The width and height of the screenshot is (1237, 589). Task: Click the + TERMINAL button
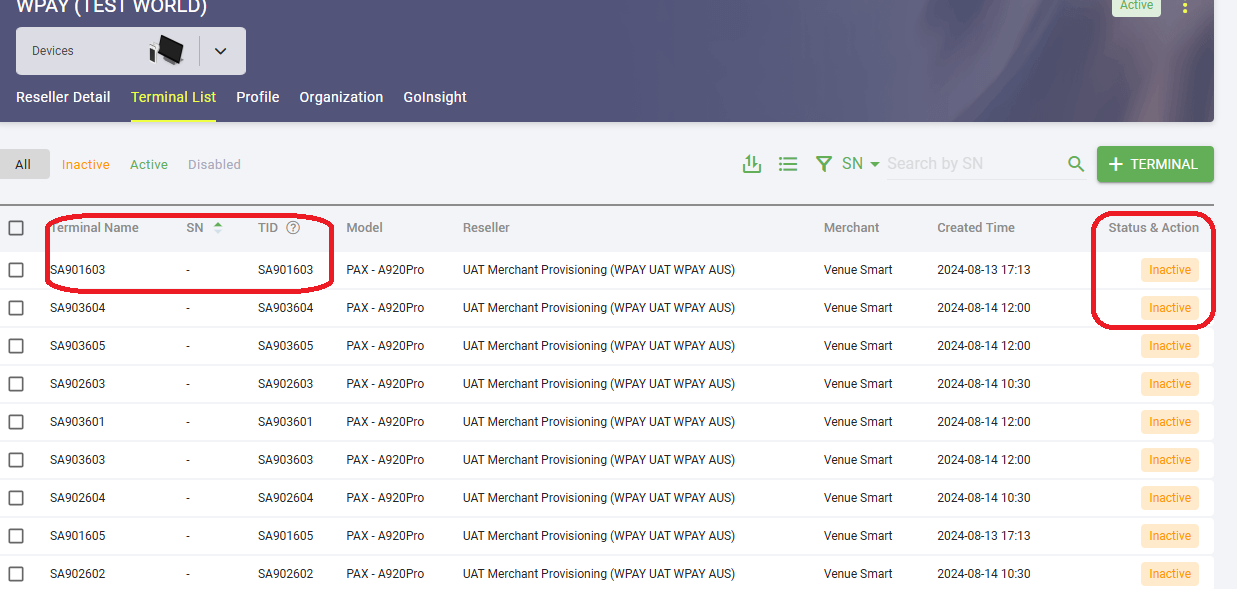coord(1155,164)
